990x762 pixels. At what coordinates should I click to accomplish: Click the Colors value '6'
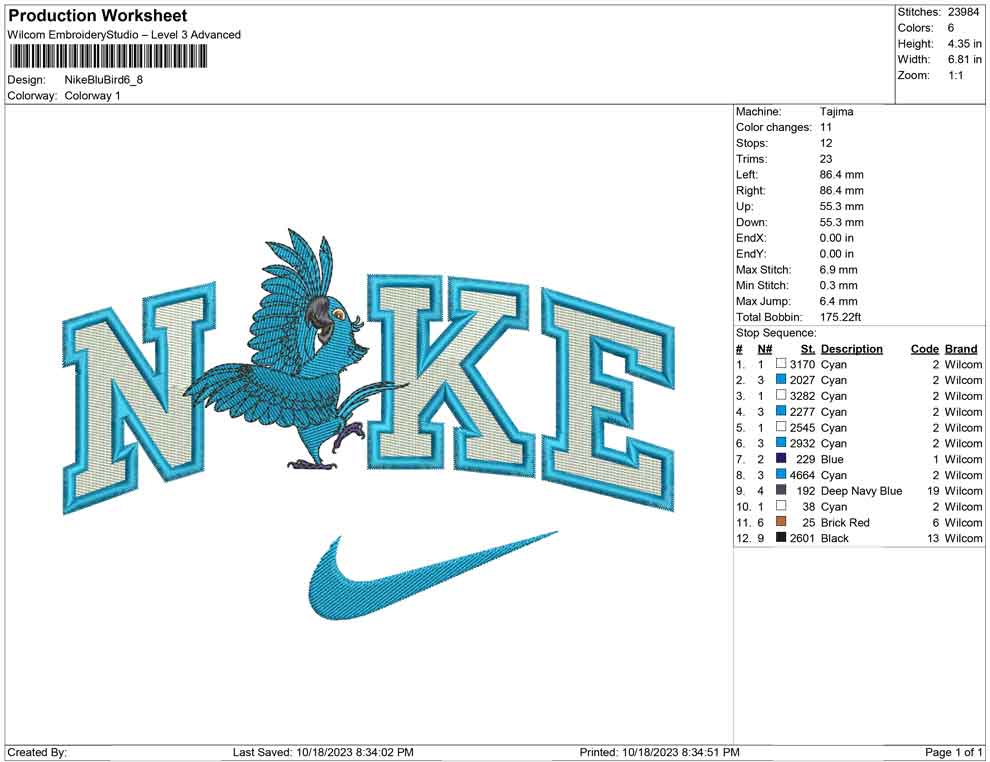point(951,28)
